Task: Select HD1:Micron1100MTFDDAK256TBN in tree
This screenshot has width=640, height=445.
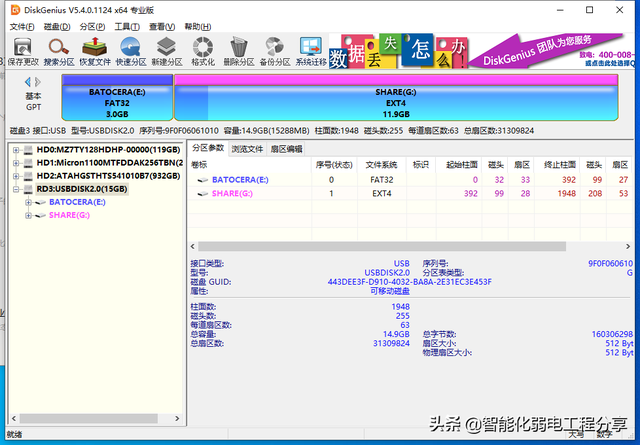Action: [x=109, y=163]
